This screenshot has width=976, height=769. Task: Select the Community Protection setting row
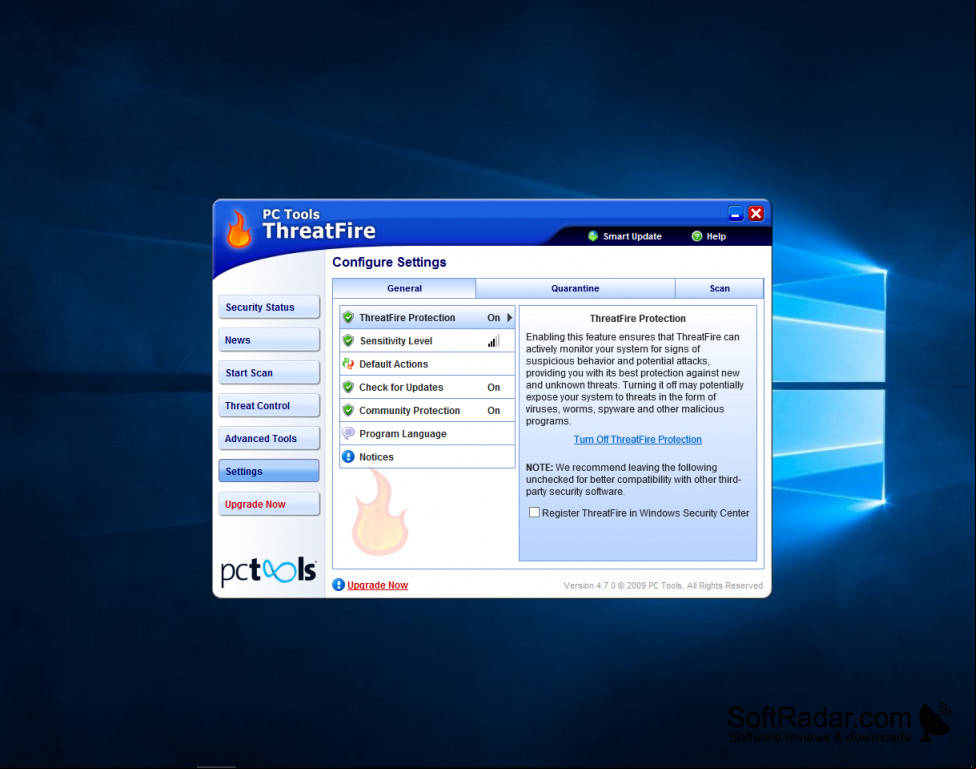pos(427,410)
